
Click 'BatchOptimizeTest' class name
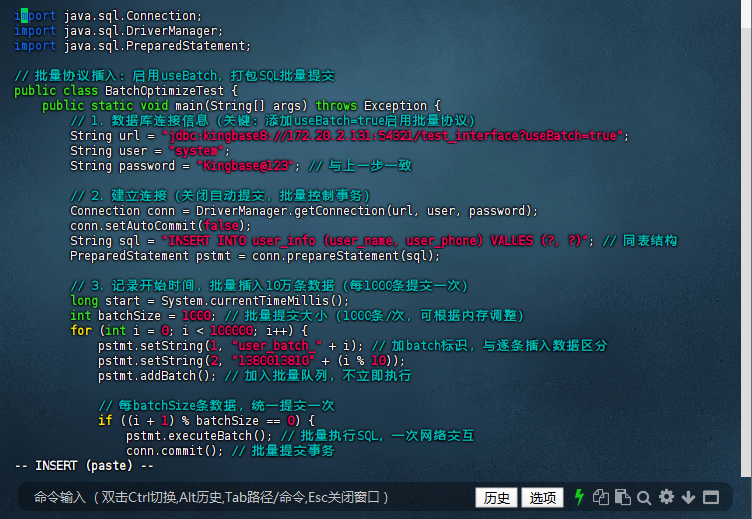click(x=164, y=91)
